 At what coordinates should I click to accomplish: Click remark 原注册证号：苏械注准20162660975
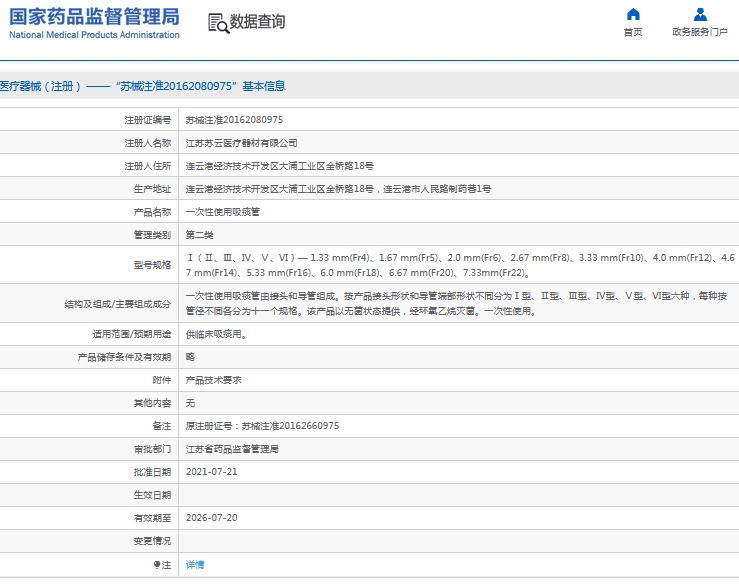click(x=262, y=426)
